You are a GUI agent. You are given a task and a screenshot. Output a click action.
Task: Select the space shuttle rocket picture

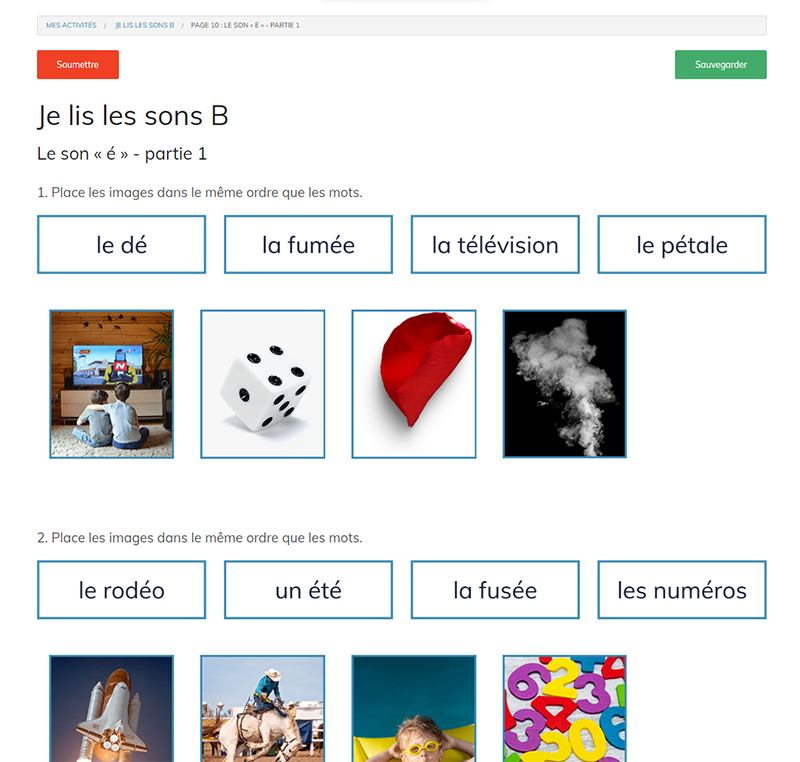coord(112,709)
